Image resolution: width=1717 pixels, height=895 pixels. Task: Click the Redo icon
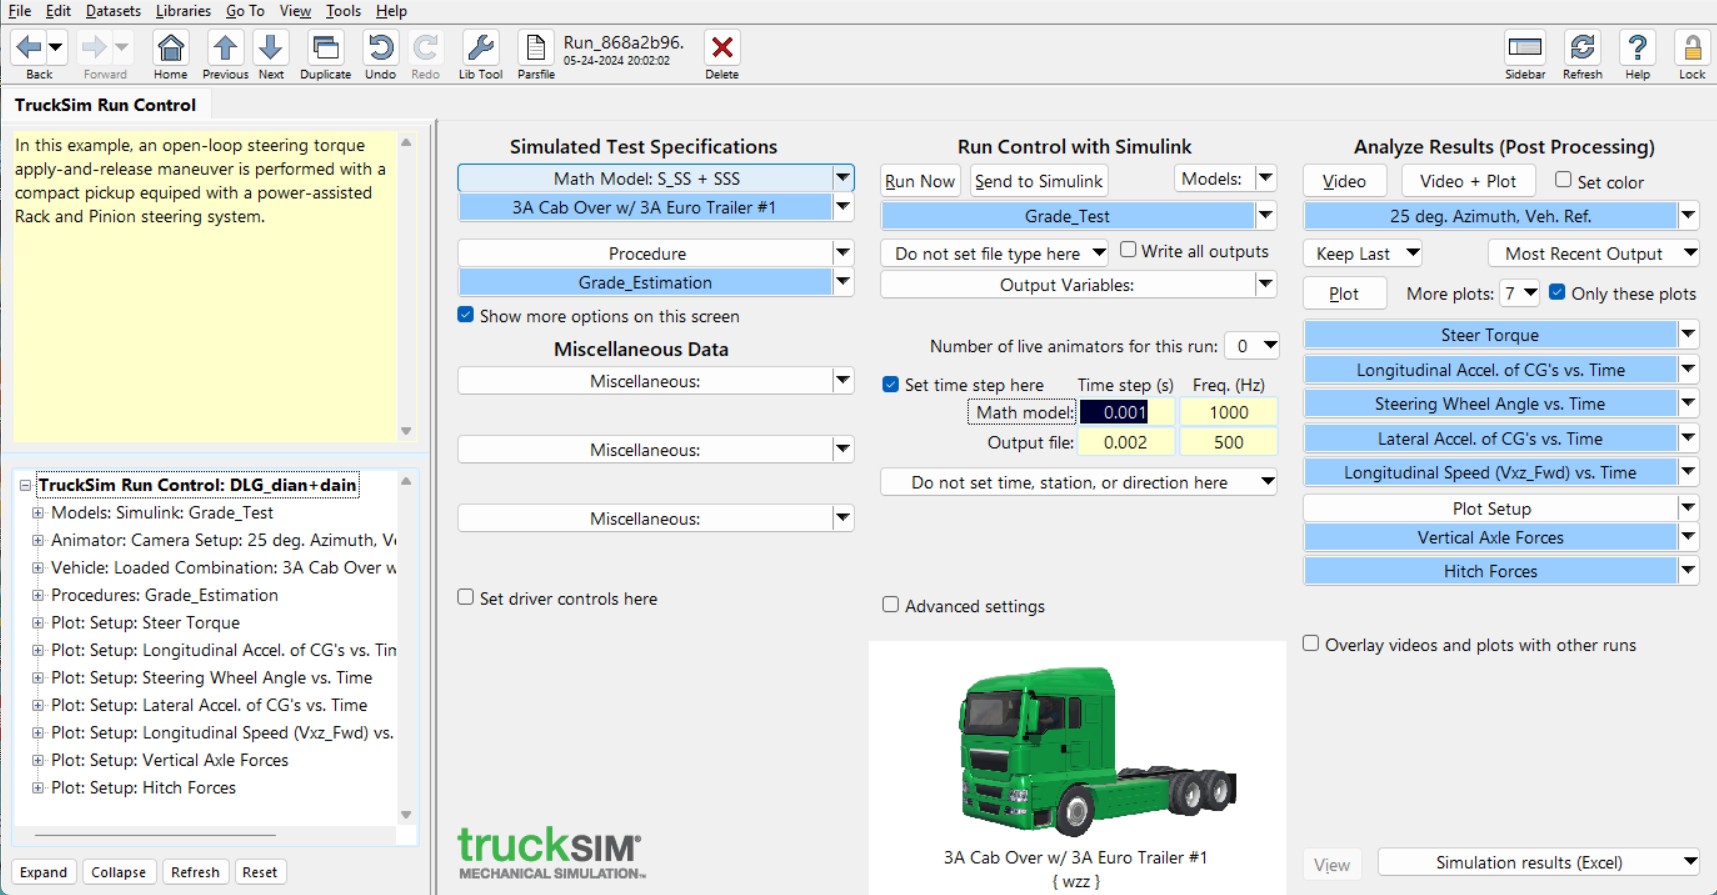click(425, 47)
